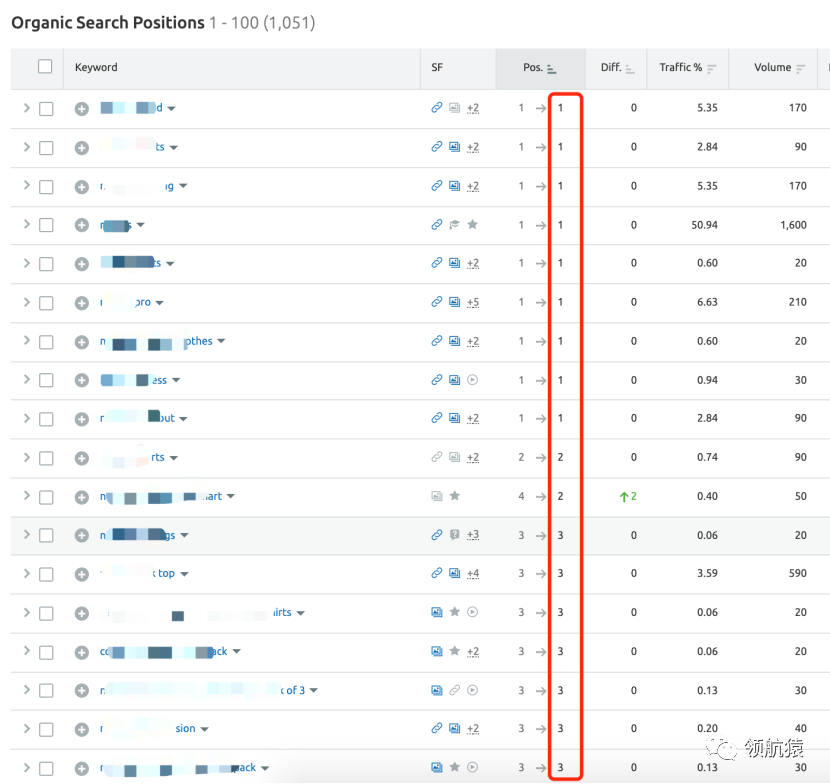Click the "+4" SERP features link in the "top" row
Viewport: 830px width, 784px height.
pos(472,574)
